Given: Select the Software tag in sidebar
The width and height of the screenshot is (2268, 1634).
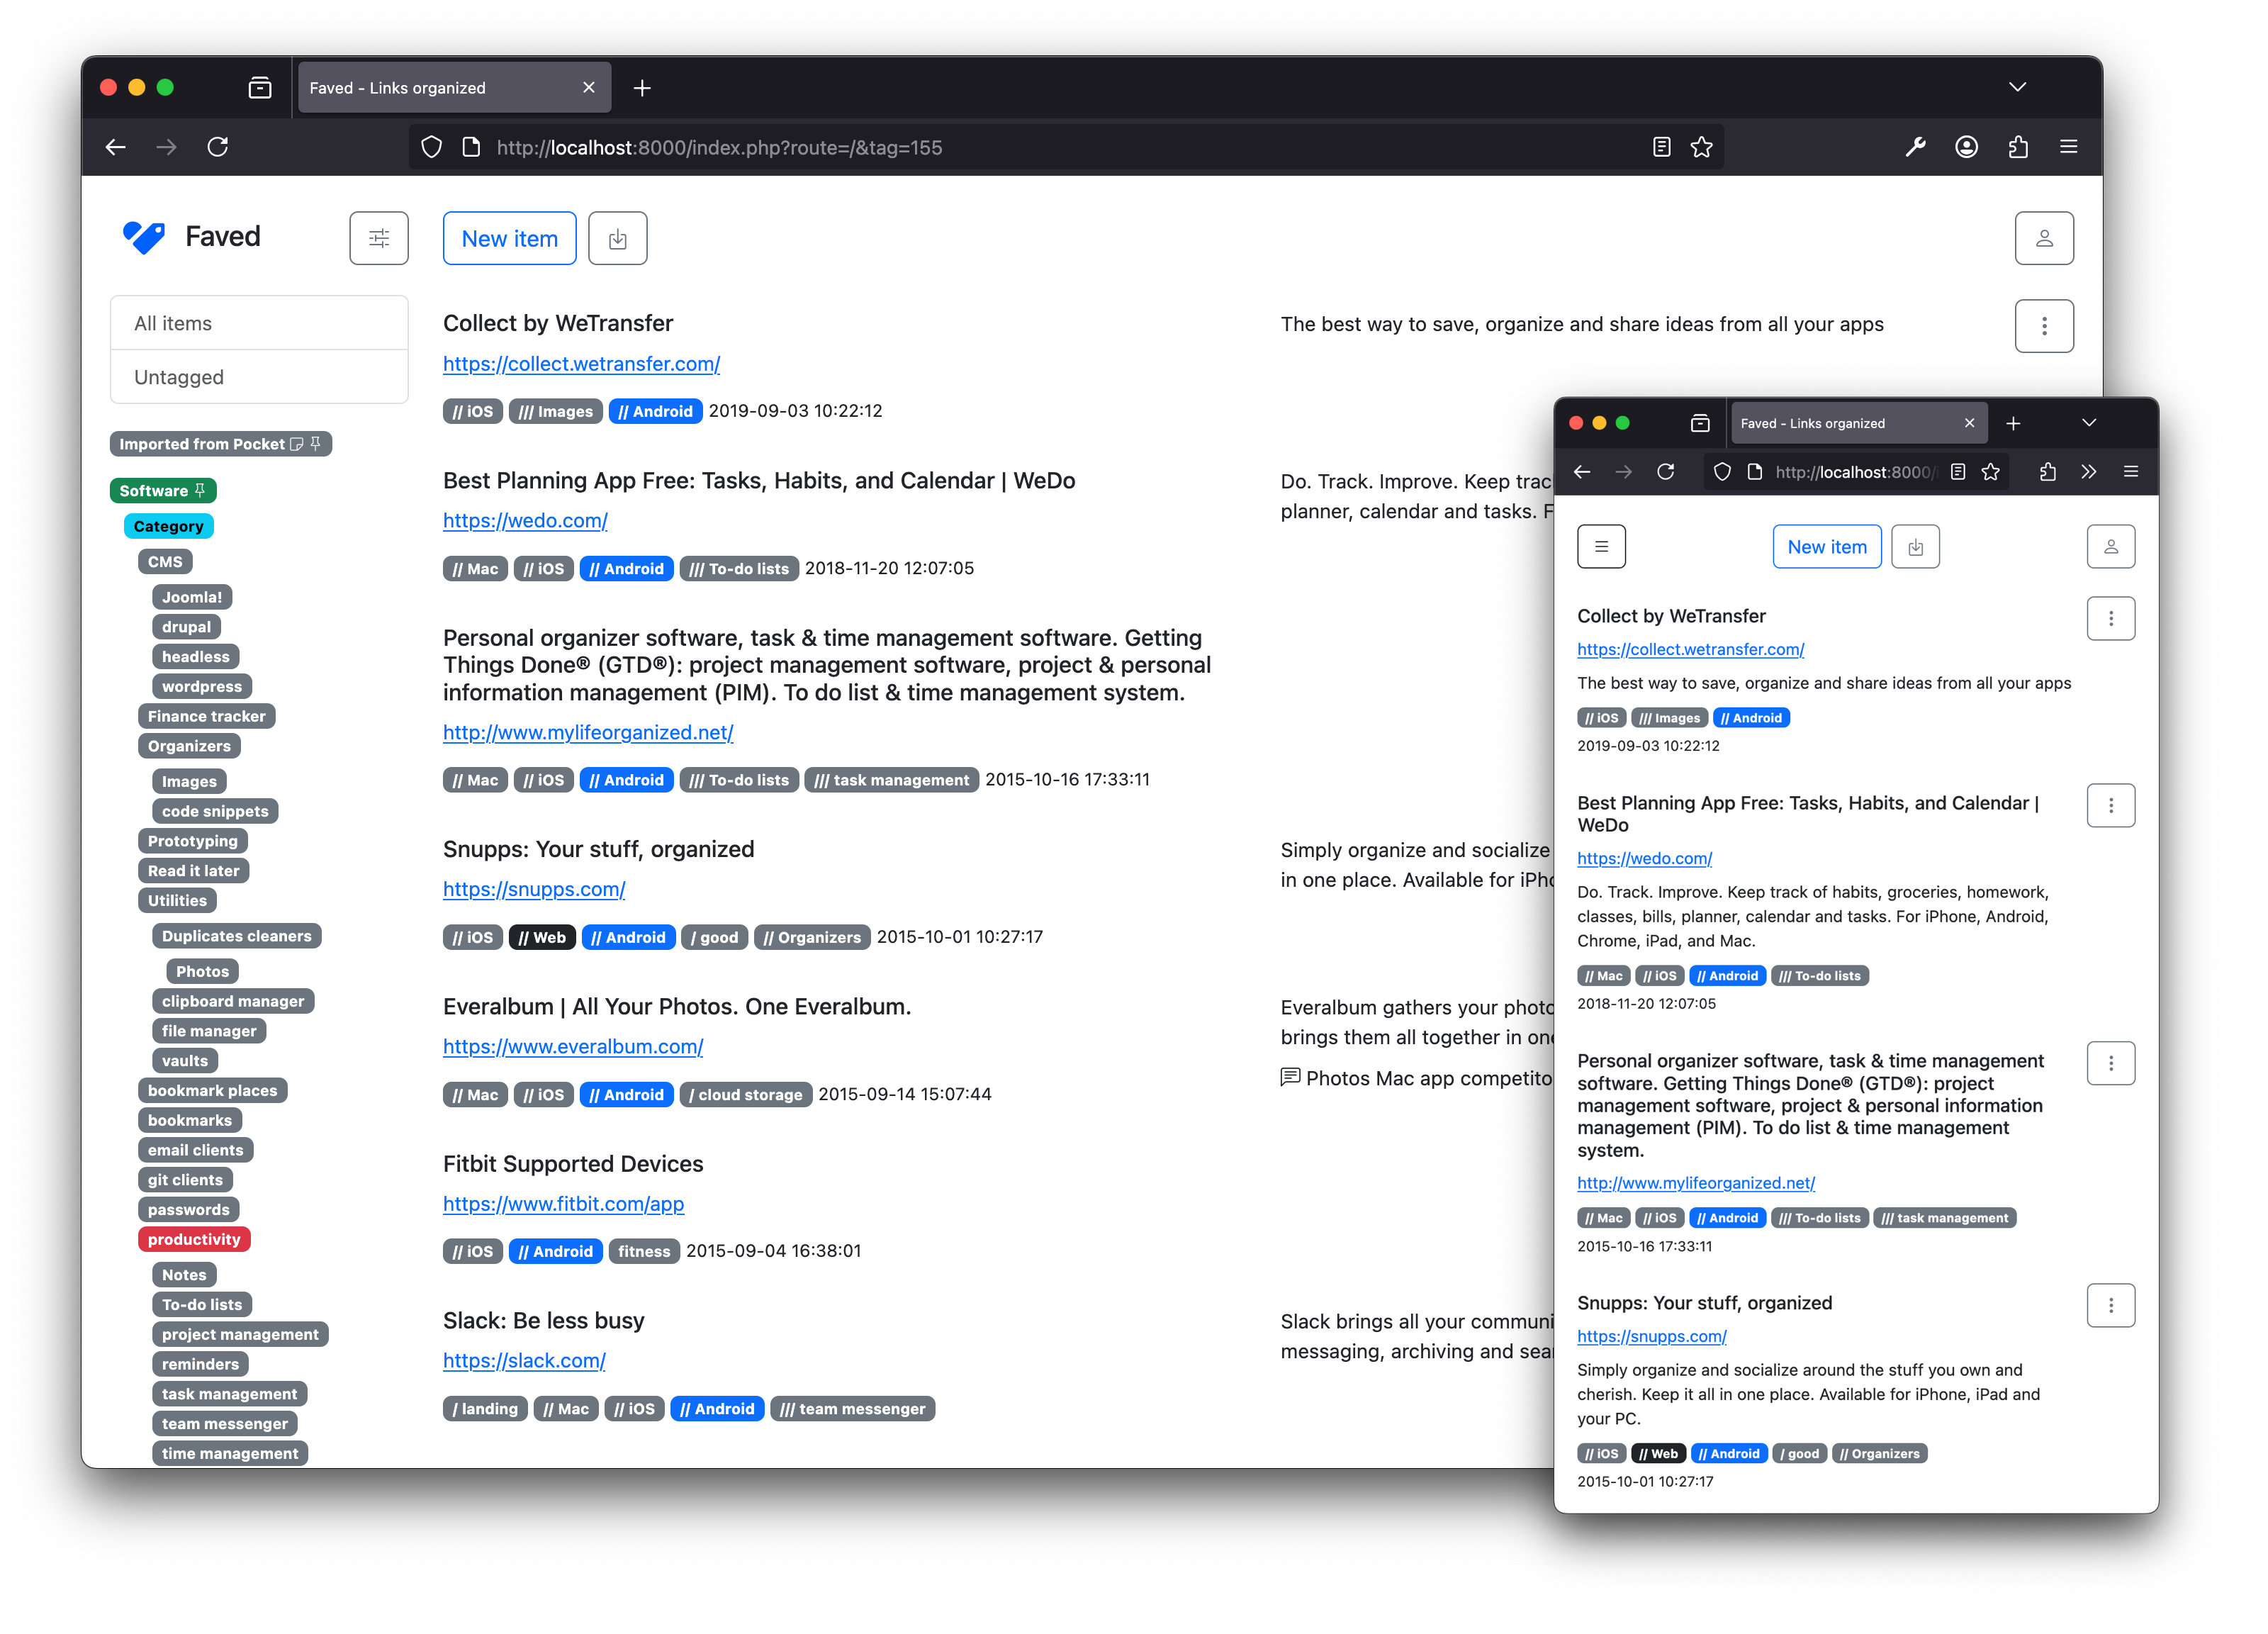Looking at the screenshot, I should pyautogui.click(x=163, y=490).
